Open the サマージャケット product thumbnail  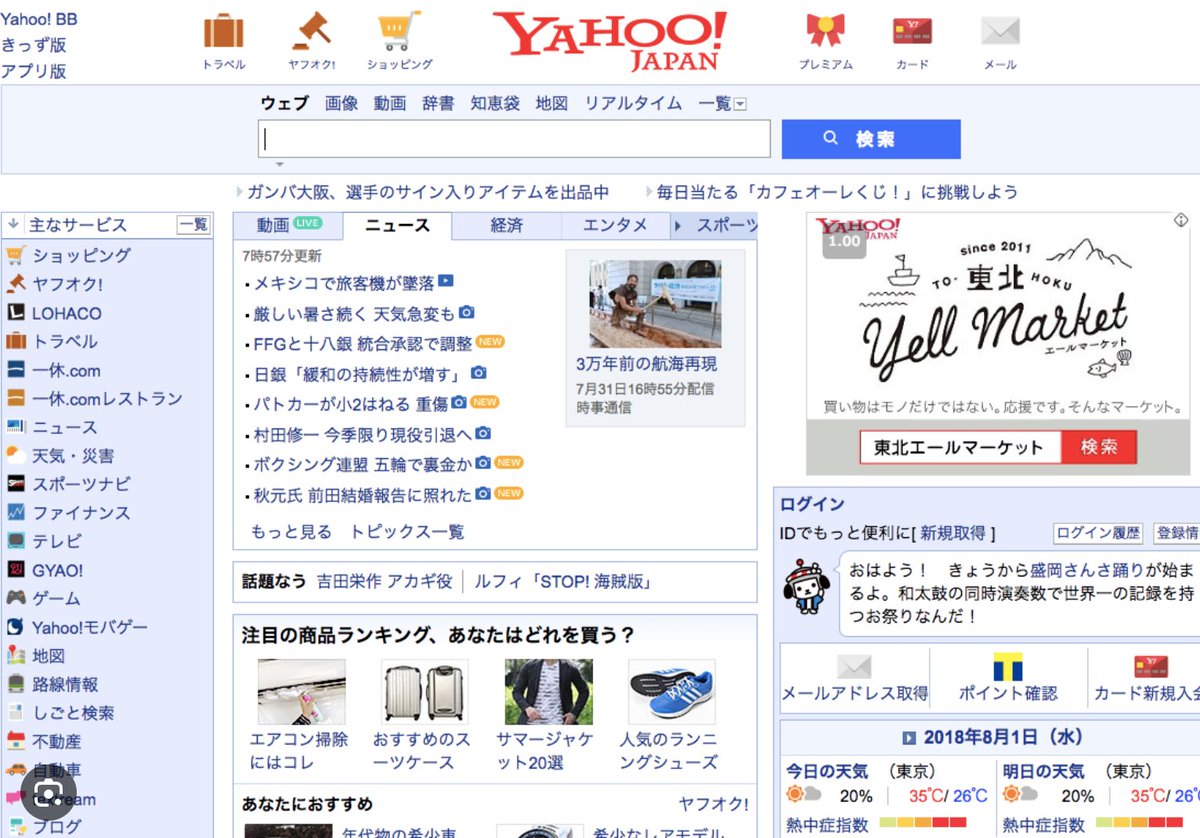pos(548,692)
